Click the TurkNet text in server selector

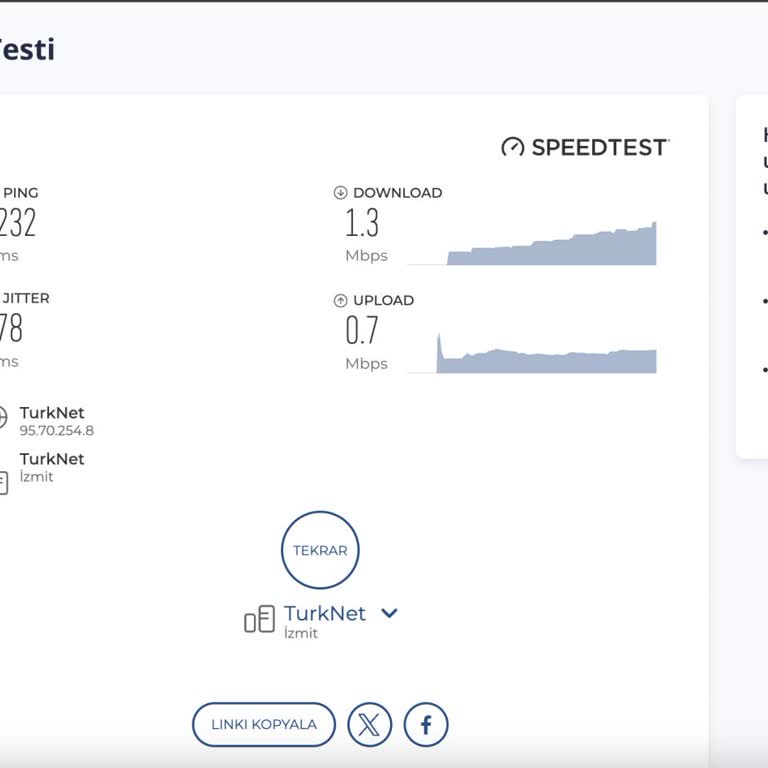325,613
